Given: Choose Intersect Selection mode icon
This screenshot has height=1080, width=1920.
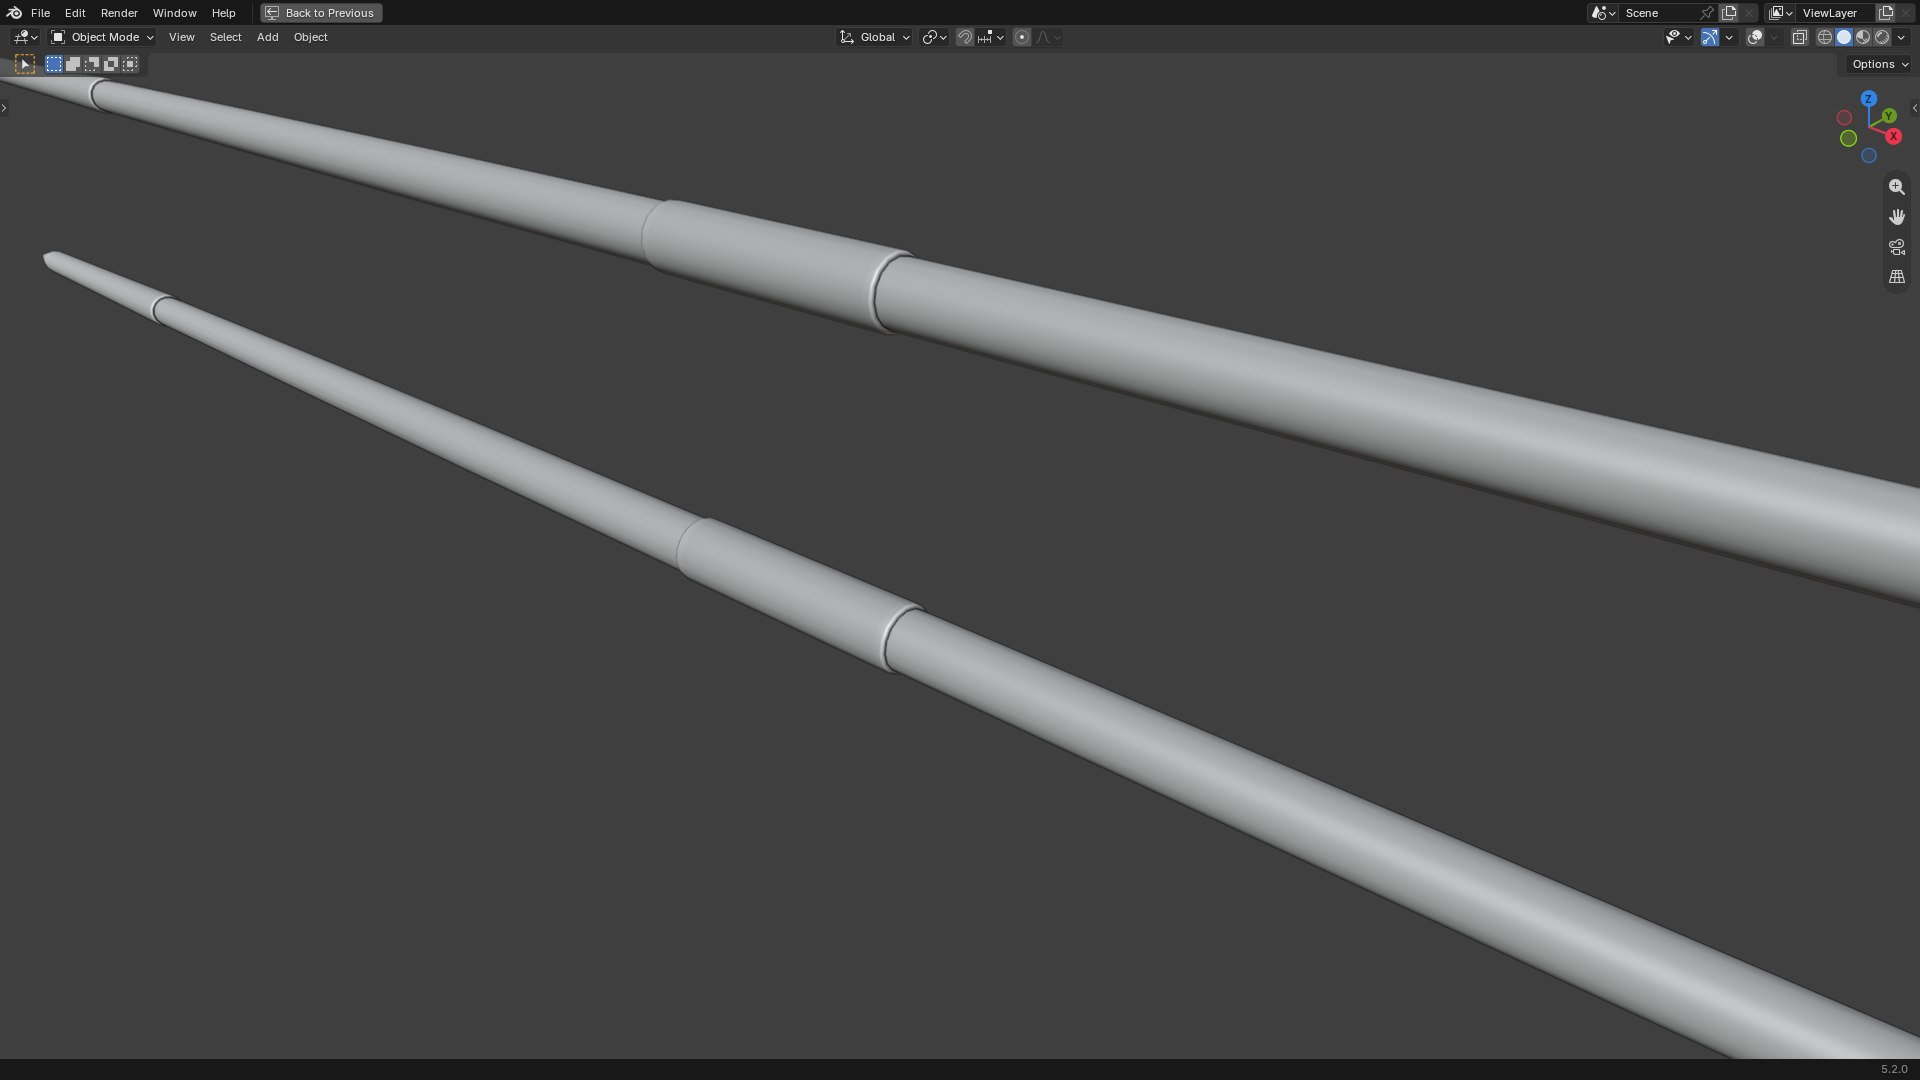Looking at the screenshot, I should click(130, 64).
